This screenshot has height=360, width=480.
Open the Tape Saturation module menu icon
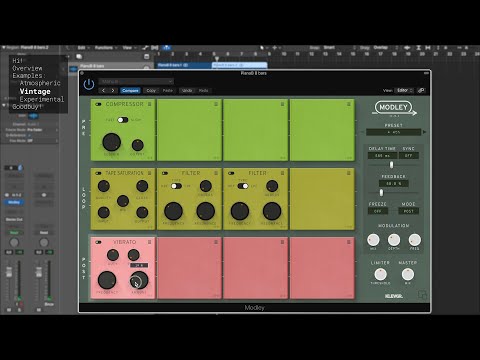click(149, 173)
